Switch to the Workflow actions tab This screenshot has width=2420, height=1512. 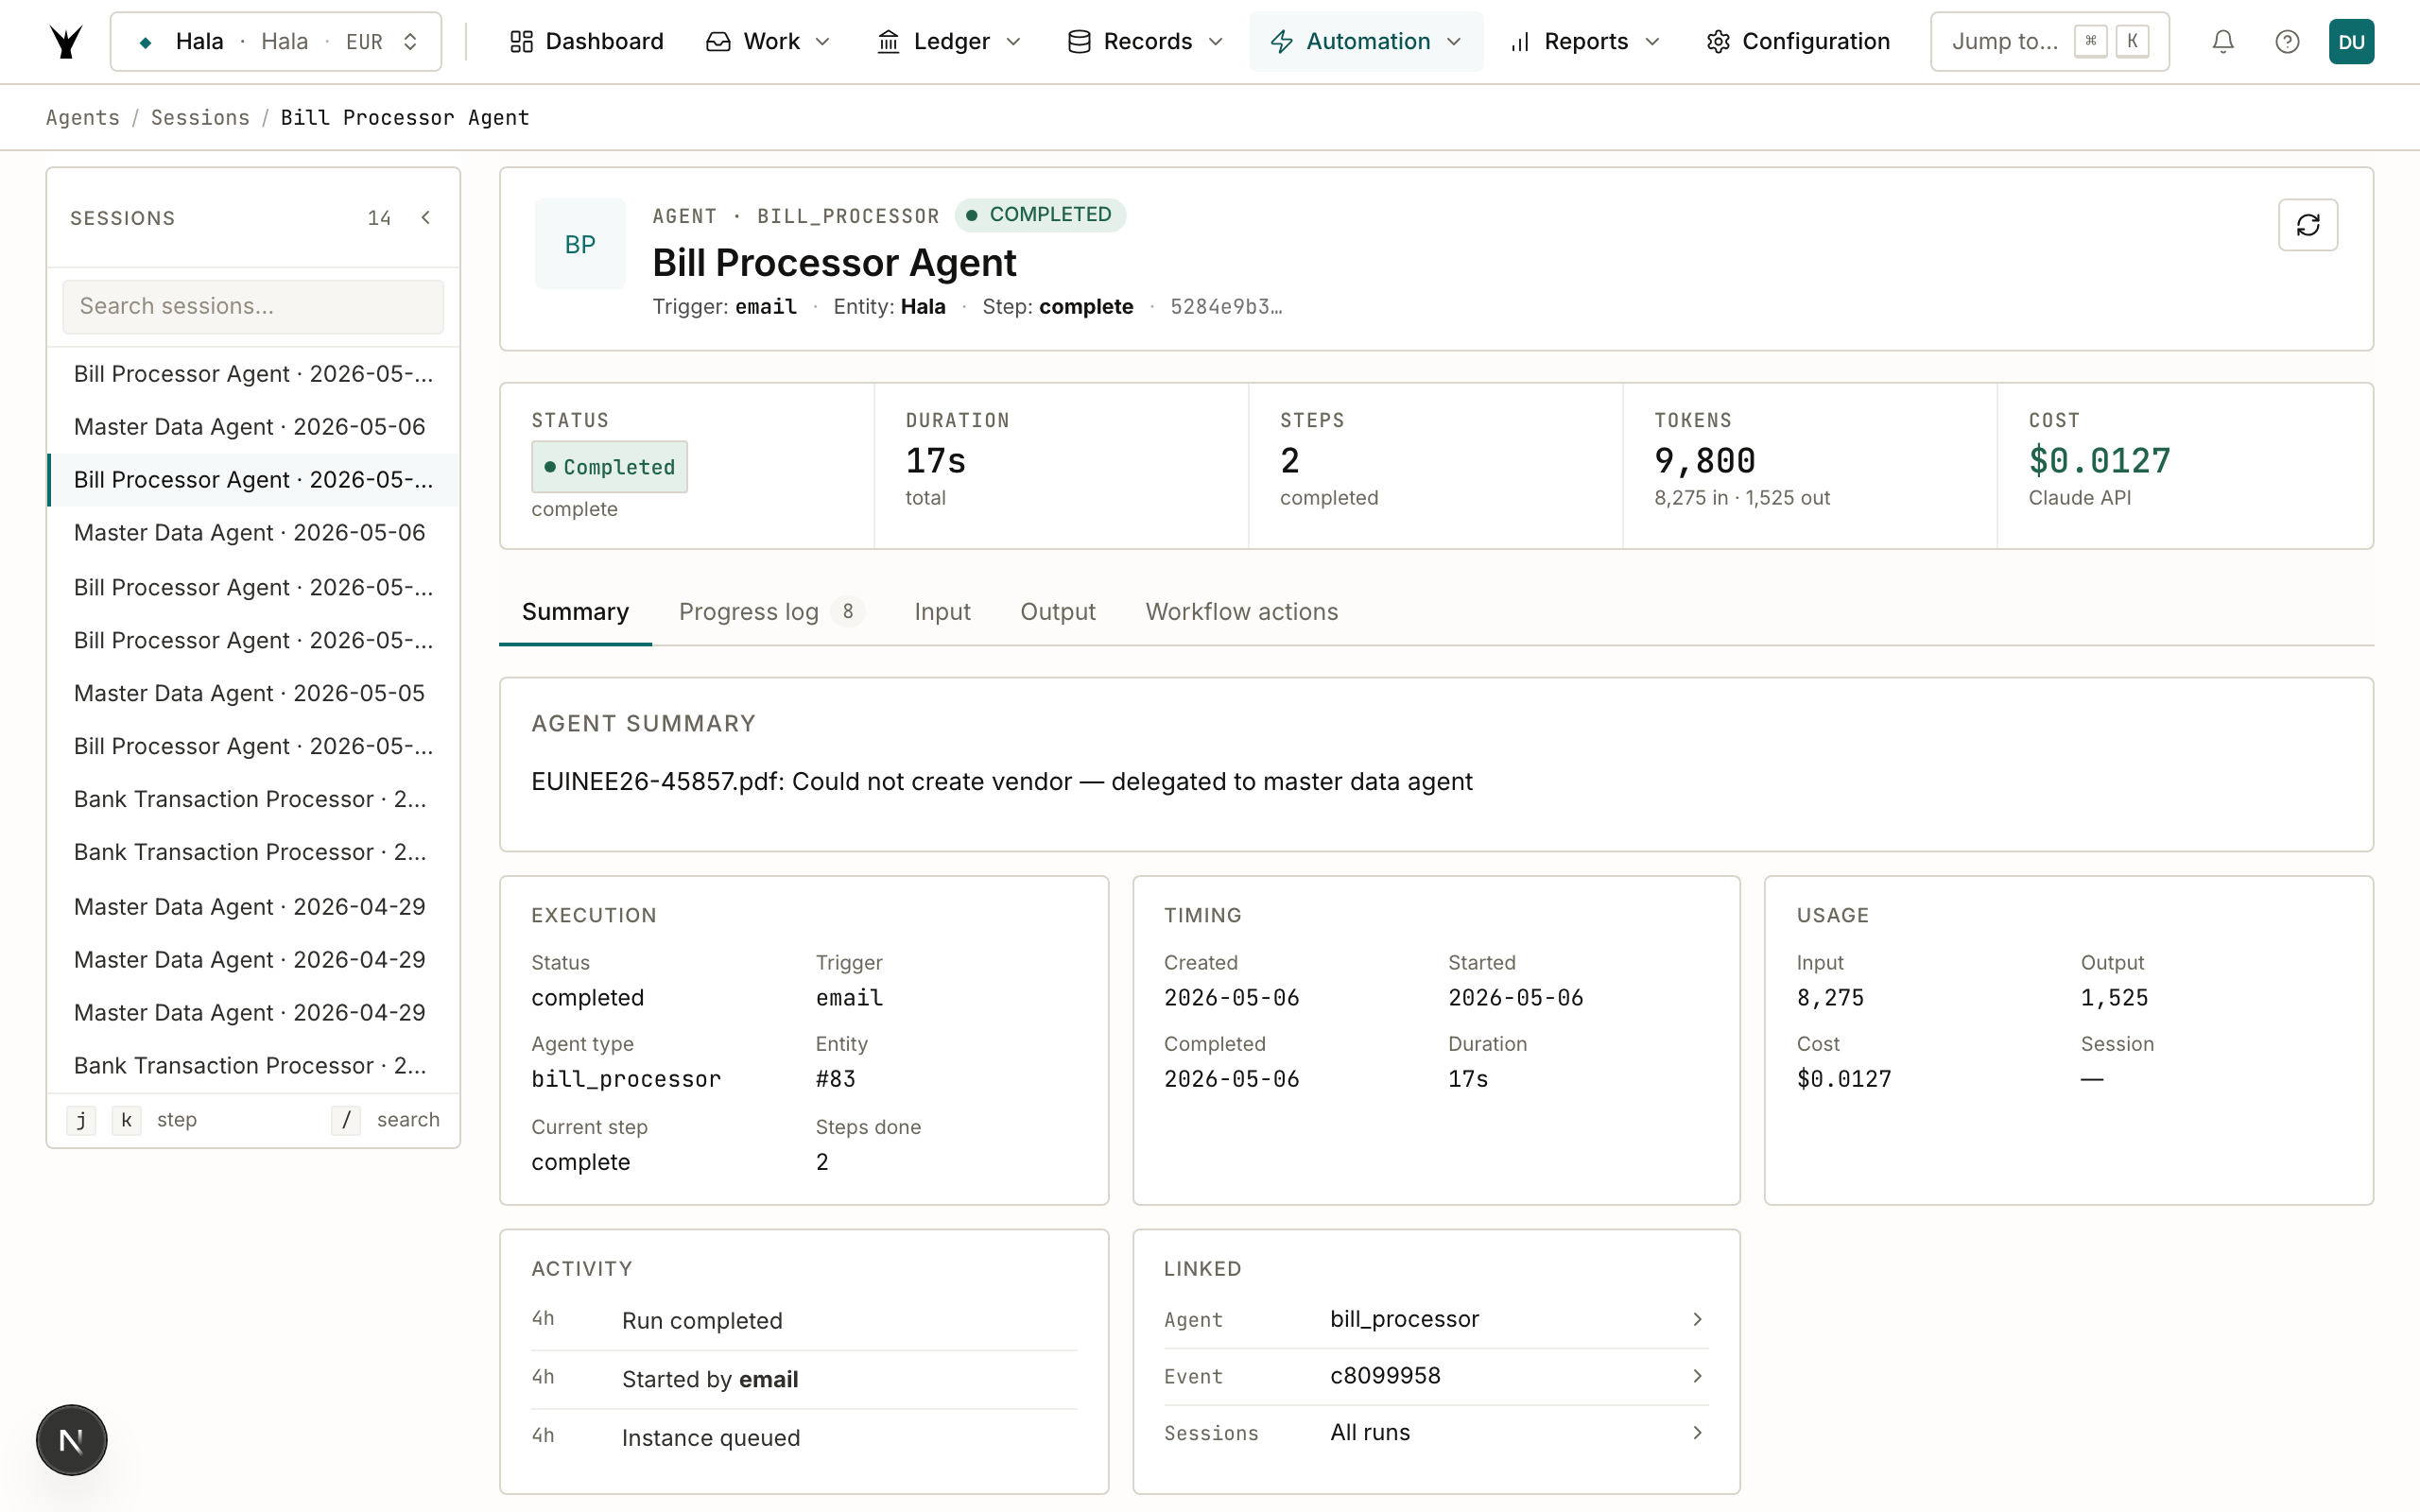(x=1242, y=612)
